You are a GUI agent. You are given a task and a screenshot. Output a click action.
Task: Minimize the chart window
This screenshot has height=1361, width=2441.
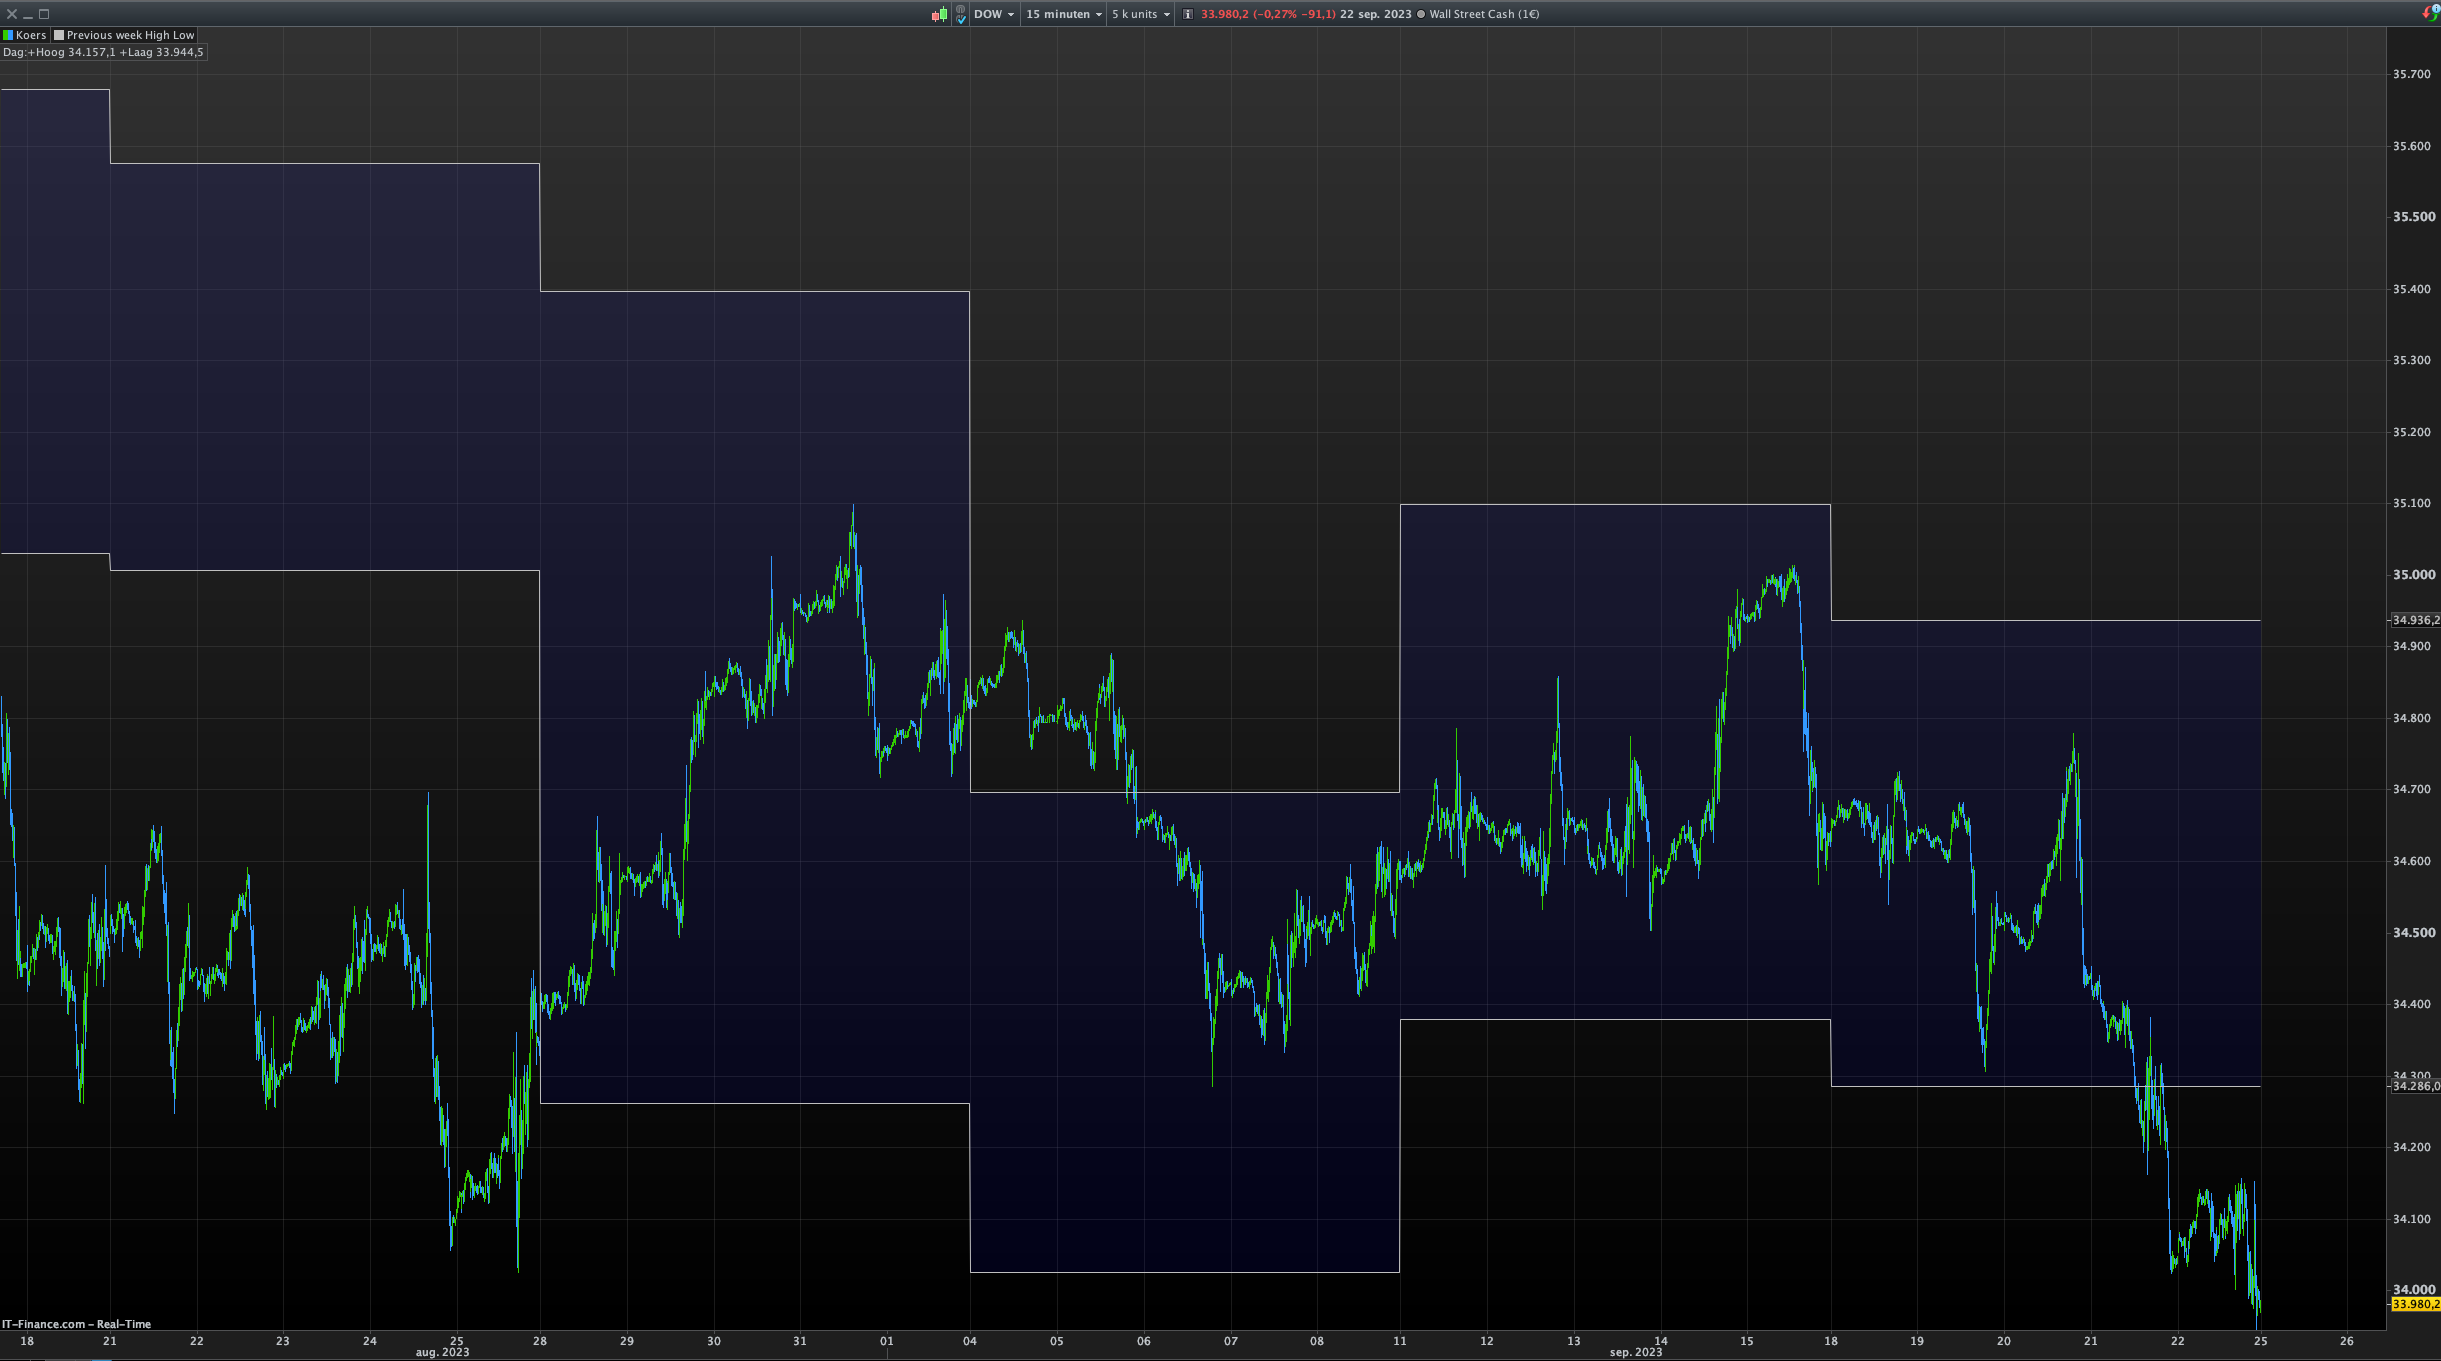(28, 14)
